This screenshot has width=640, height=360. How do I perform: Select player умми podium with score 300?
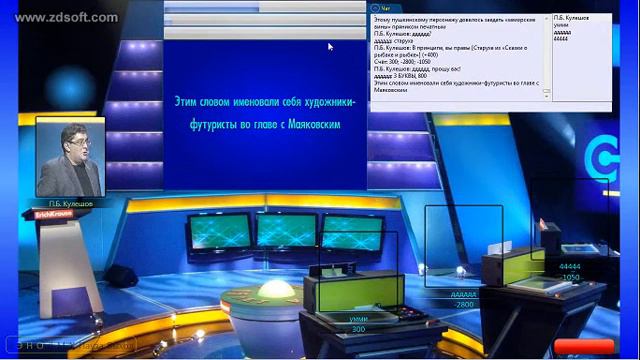pos(358,324)
